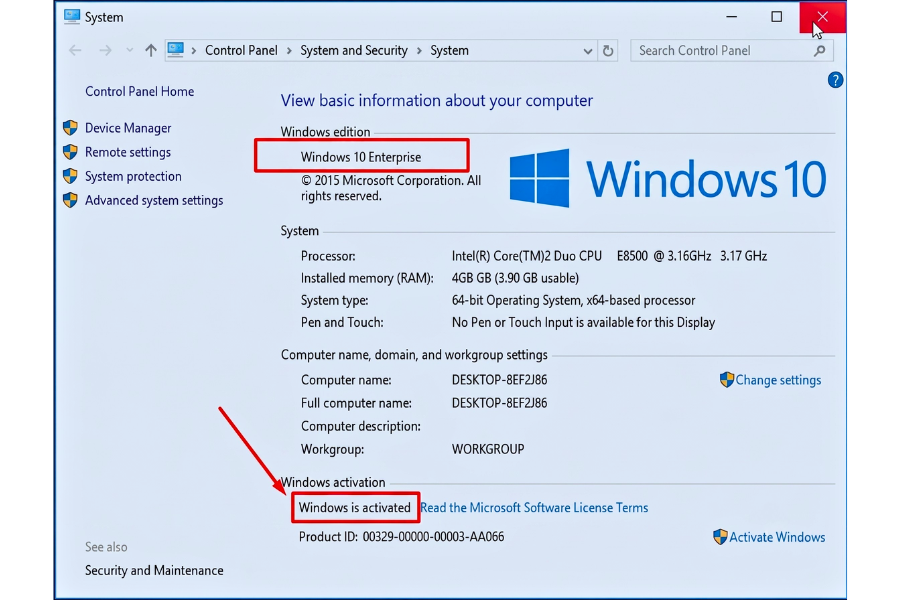Click Change settings link

[x=778, y=380]
